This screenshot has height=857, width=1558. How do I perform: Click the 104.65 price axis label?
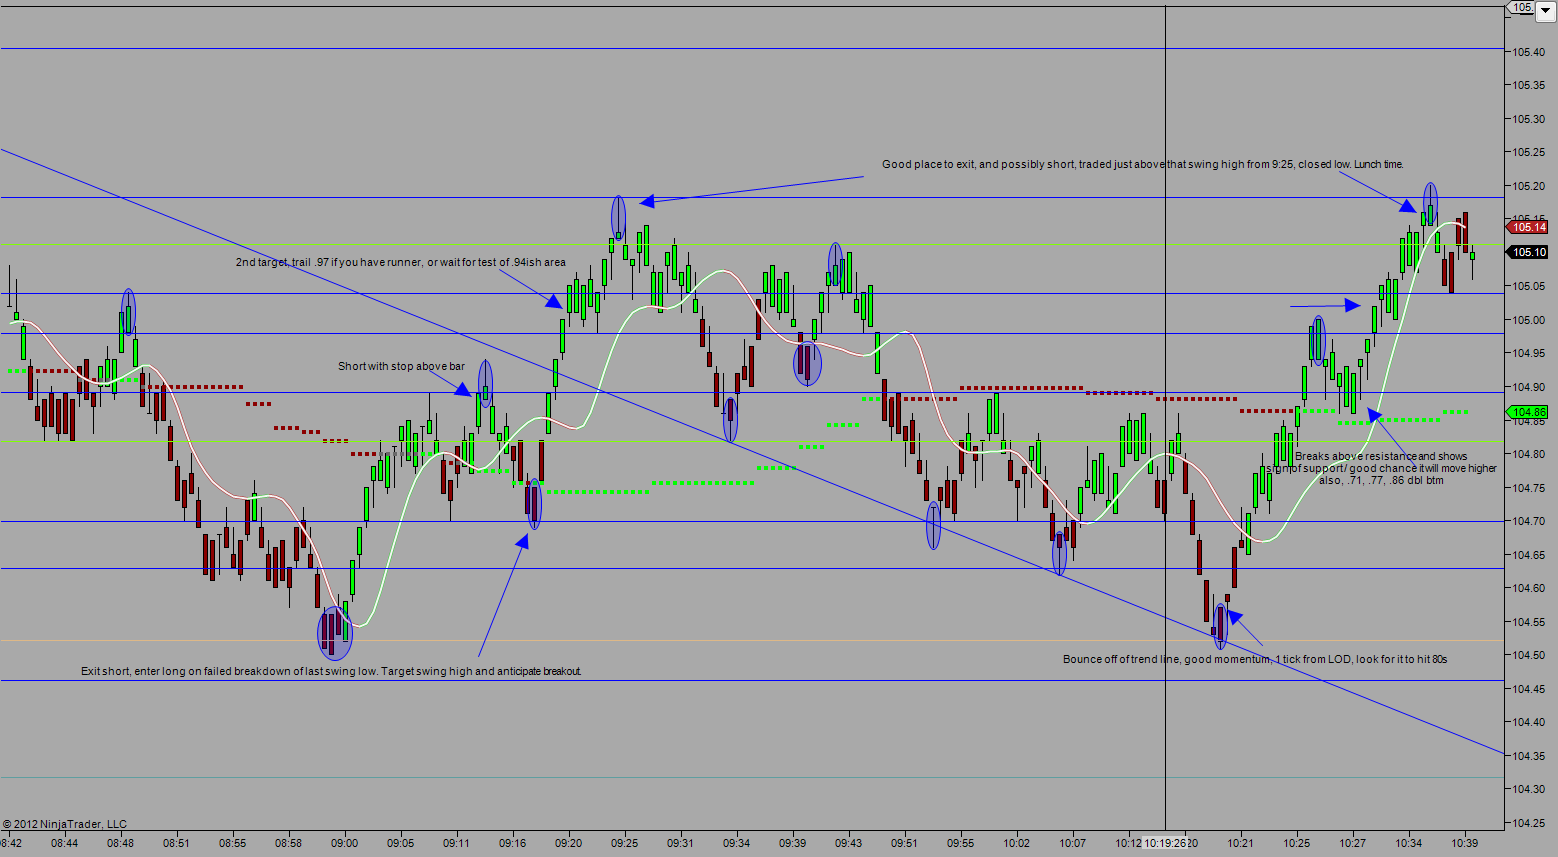coord(1528,555)
